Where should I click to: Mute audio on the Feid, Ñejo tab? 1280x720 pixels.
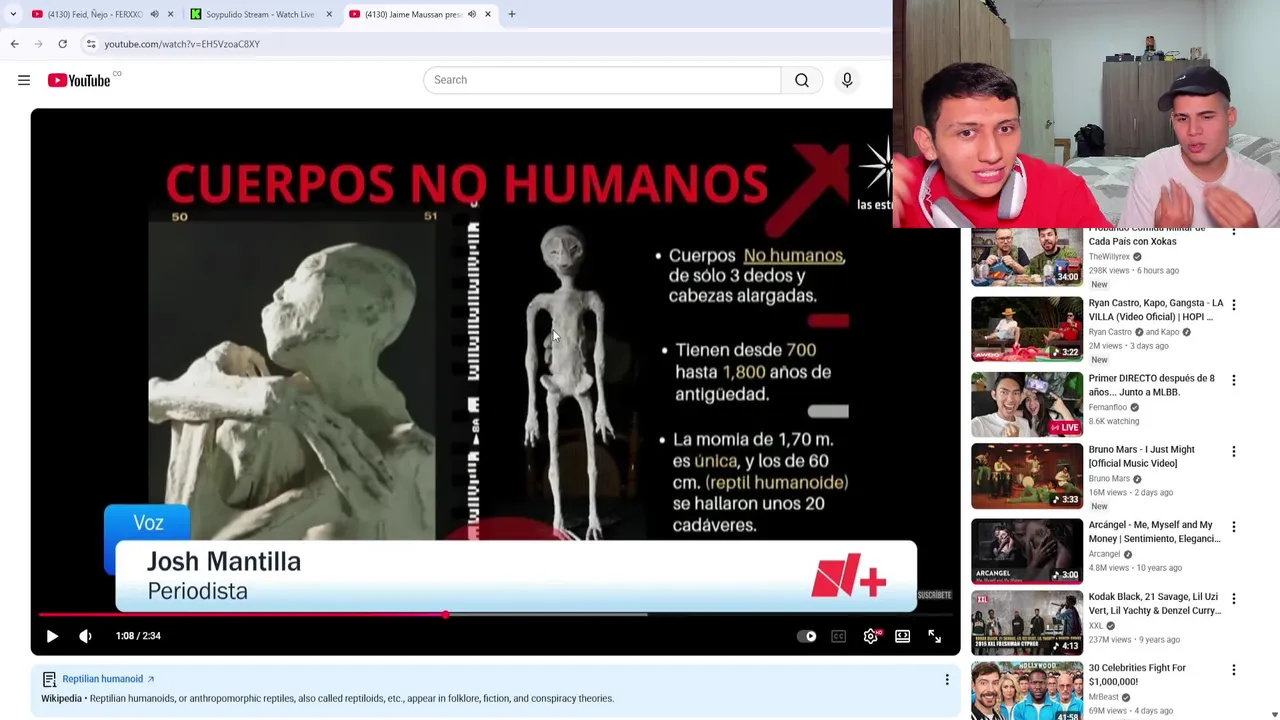click(154, 14)
